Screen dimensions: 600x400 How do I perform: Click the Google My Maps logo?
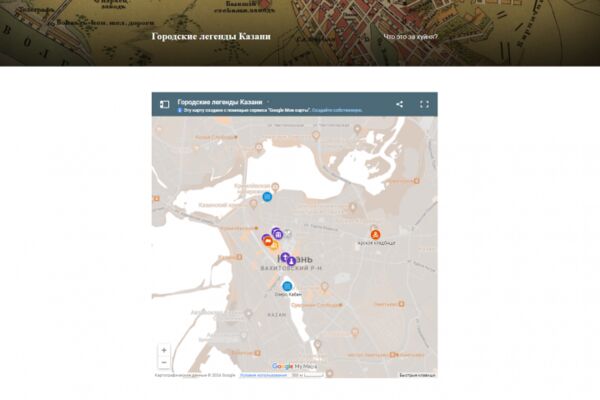(x=294, y=366)
